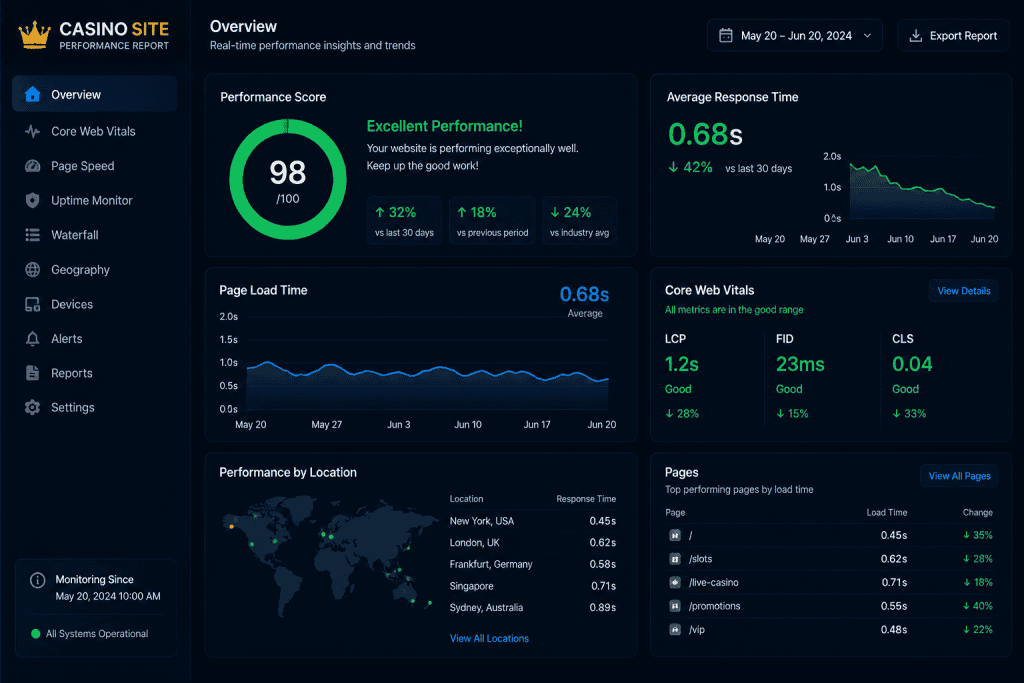Click the green All Systems Operational dot
The height and width of the screenshot is (683, 1024).
click(x=35, y=633)
